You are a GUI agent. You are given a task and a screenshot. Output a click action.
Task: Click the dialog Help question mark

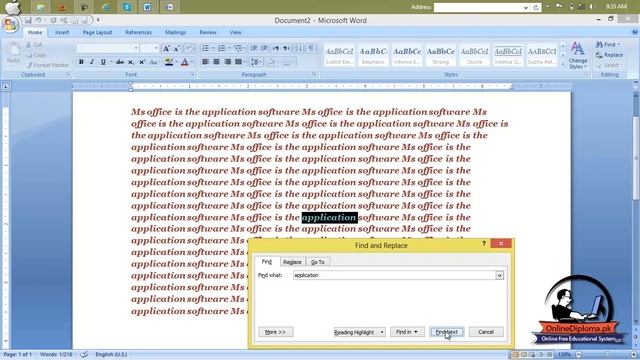coord(484,244)
